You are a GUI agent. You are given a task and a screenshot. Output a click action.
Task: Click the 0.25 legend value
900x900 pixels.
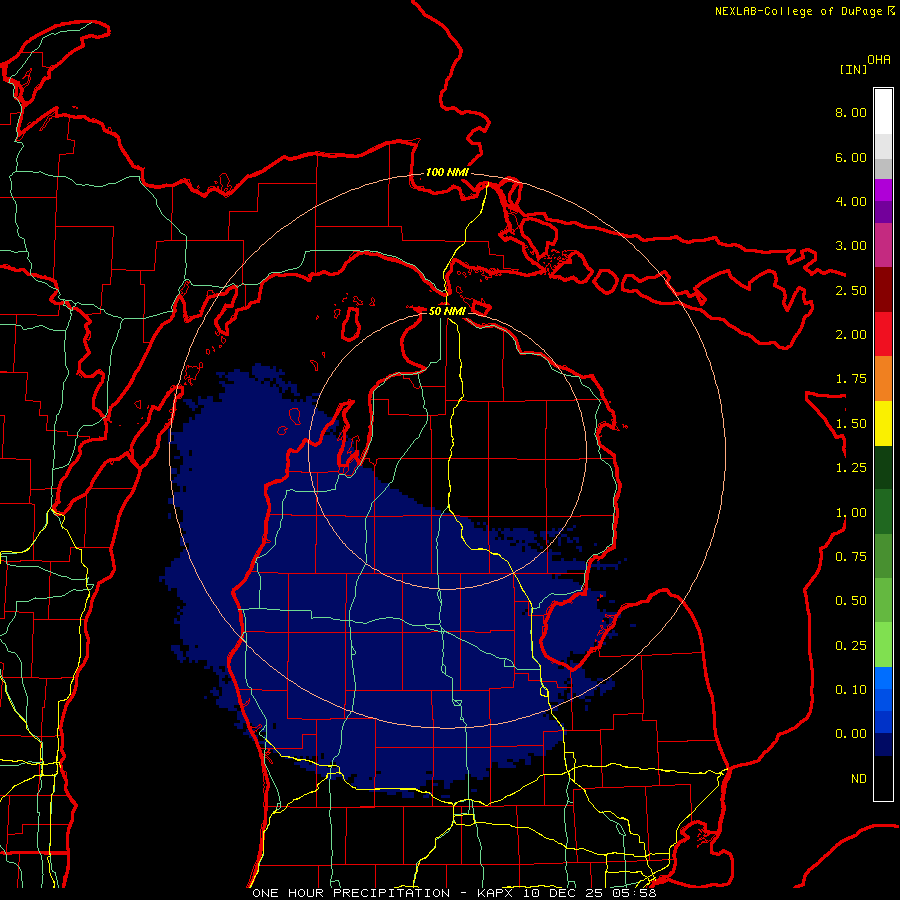(x=851, y=646)
